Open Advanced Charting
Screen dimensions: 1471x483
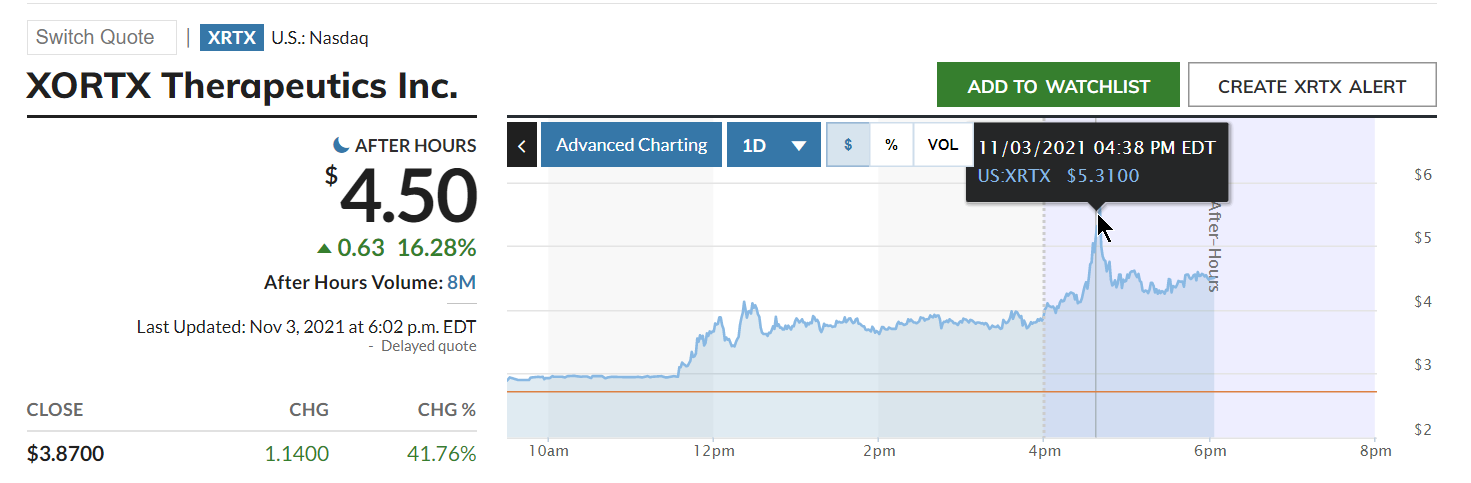tap(631, 145)
